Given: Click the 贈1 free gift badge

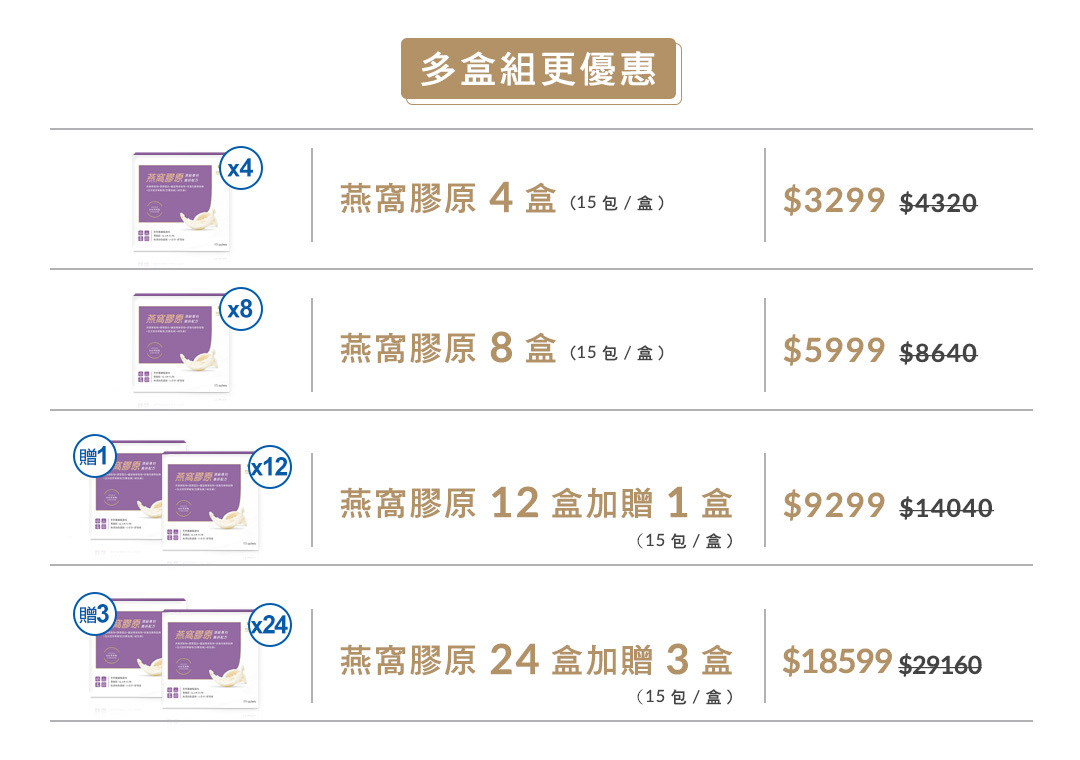Looking at the screenshot, I should (x=95, y=456).
